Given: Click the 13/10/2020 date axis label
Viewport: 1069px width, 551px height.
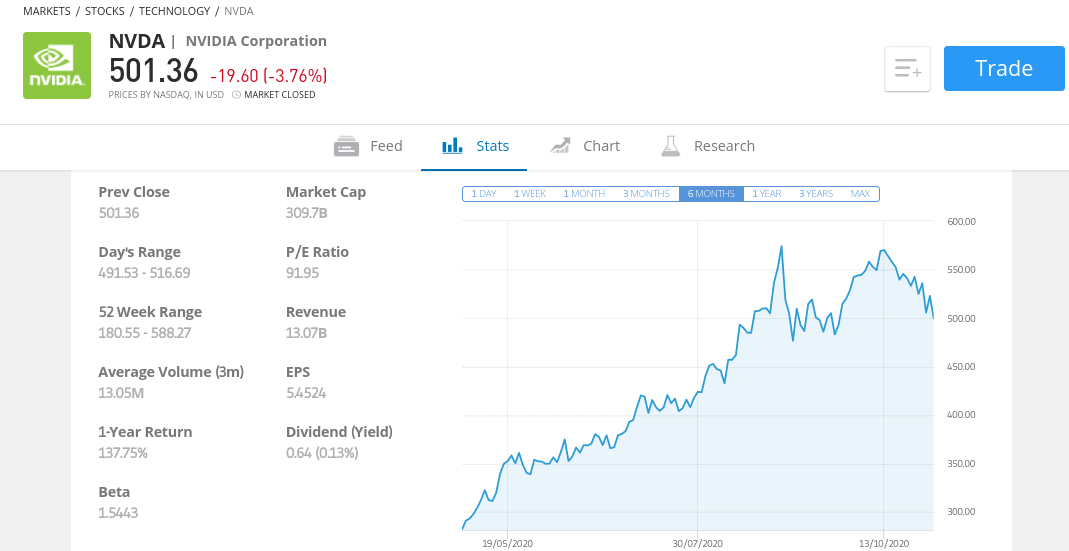Looking at the screenshot, I should [x=884, y=543].
